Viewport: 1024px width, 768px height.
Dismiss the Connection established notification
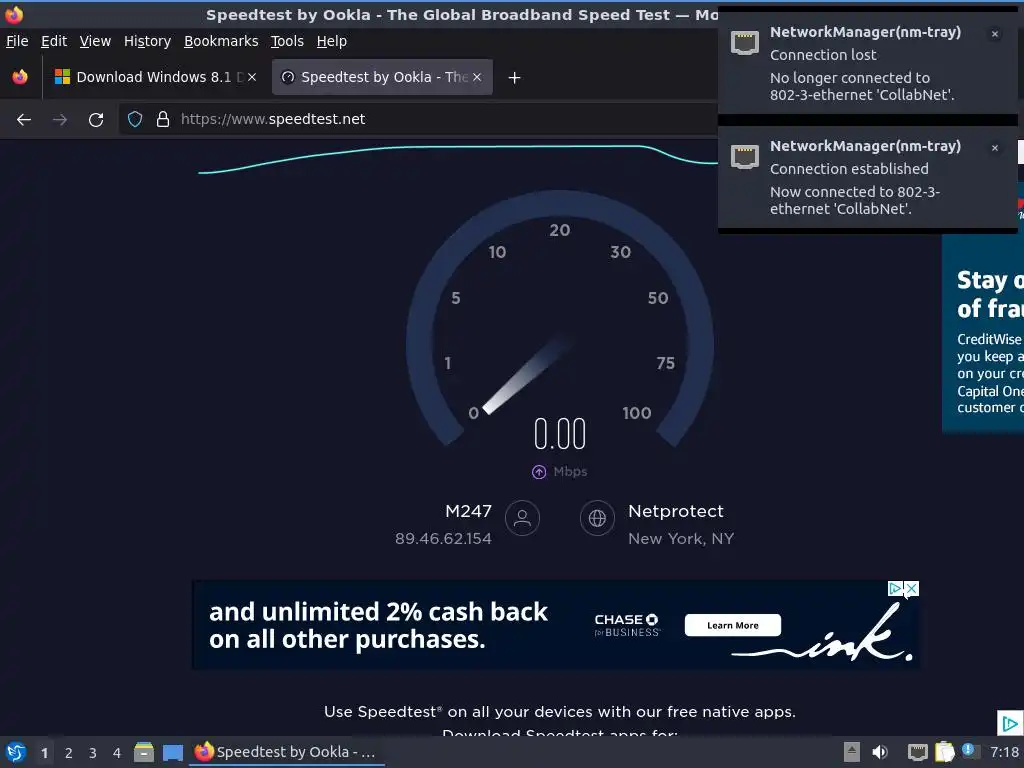[x=995, y=148]
